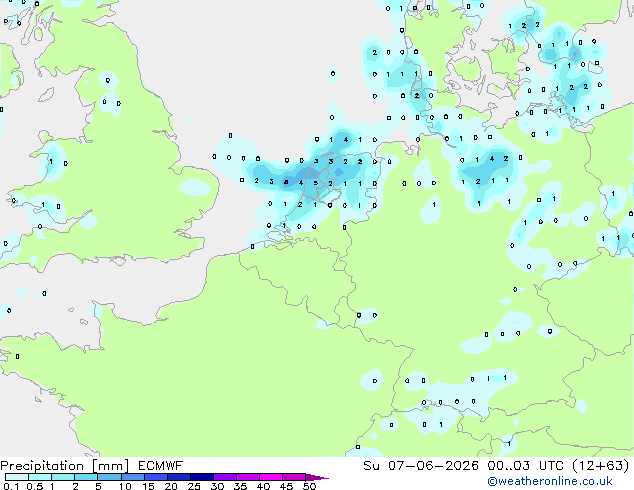Viewport: 634px width, 490px height.
Task: Click the "30" legend scale label
Action: [x=217, y=486]
